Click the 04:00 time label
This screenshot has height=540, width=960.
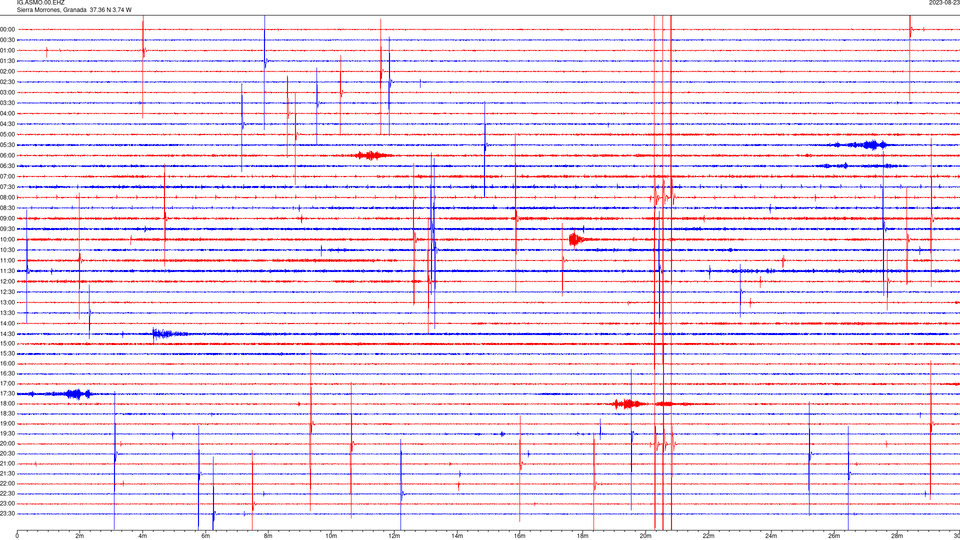coord(8,113)
